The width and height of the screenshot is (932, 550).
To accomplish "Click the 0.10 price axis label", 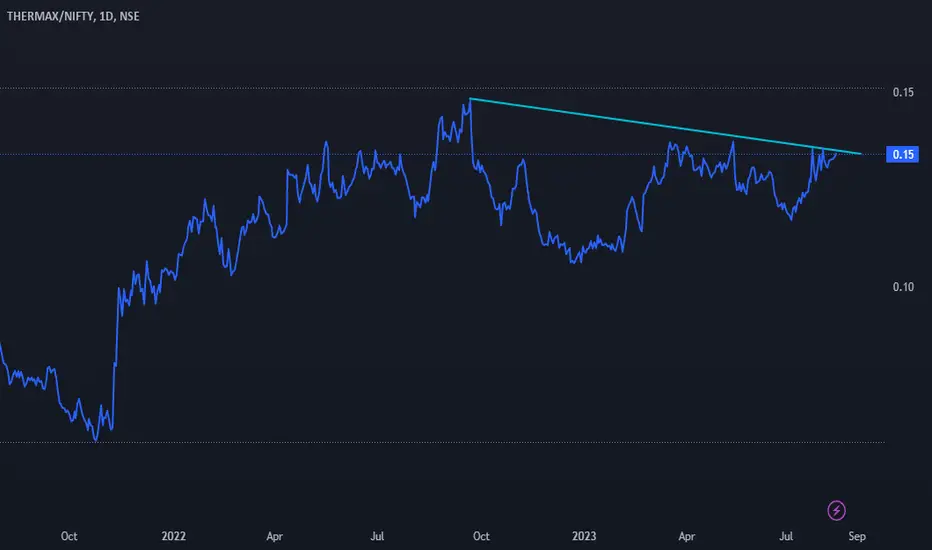I will click(x=903, y=287).
